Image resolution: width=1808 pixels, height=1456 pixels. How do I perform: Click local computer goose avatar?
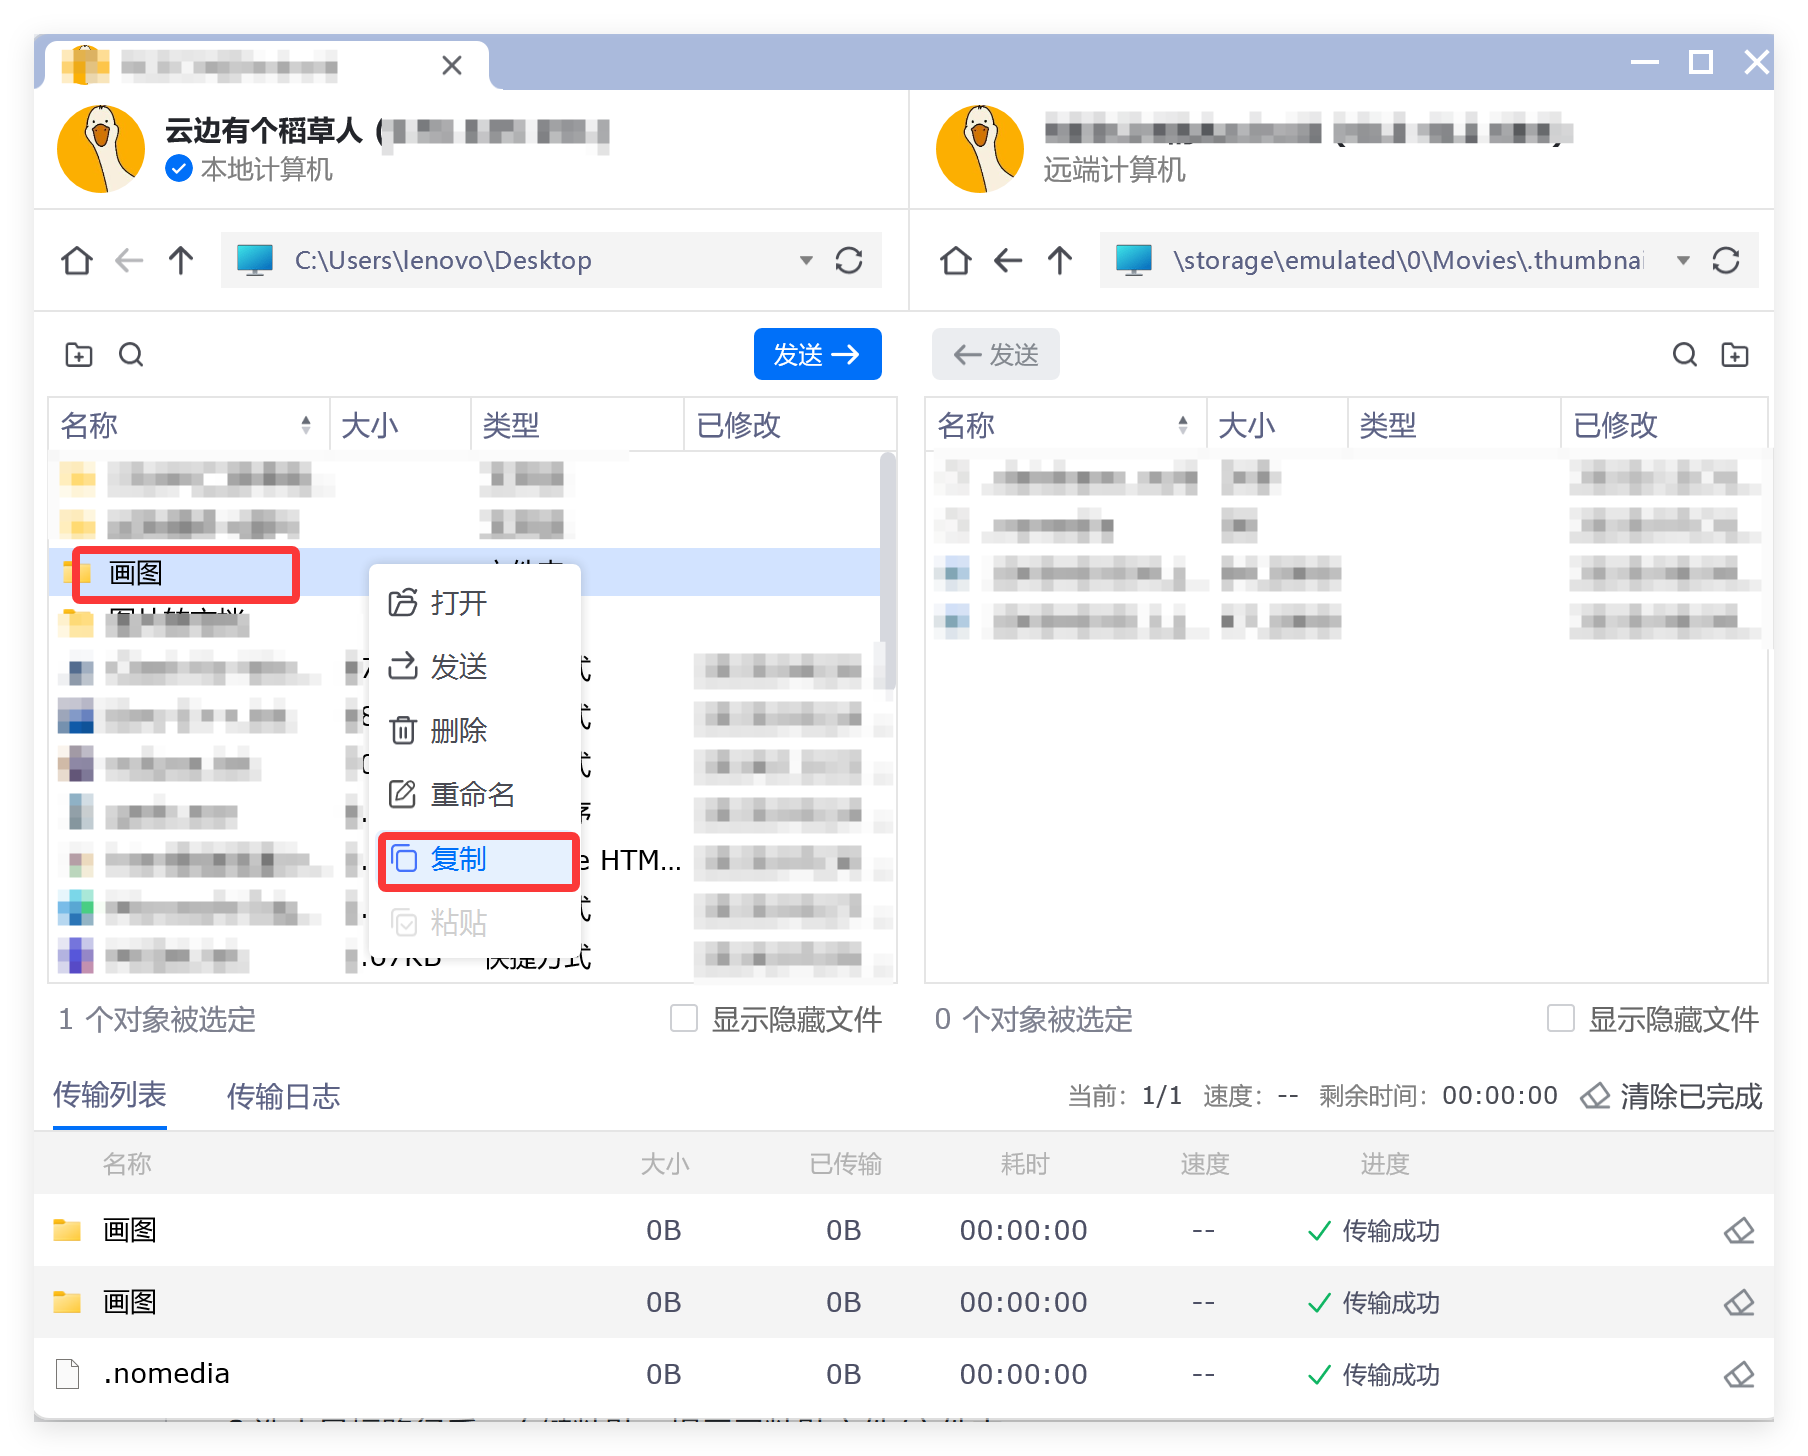click(101, 149)
